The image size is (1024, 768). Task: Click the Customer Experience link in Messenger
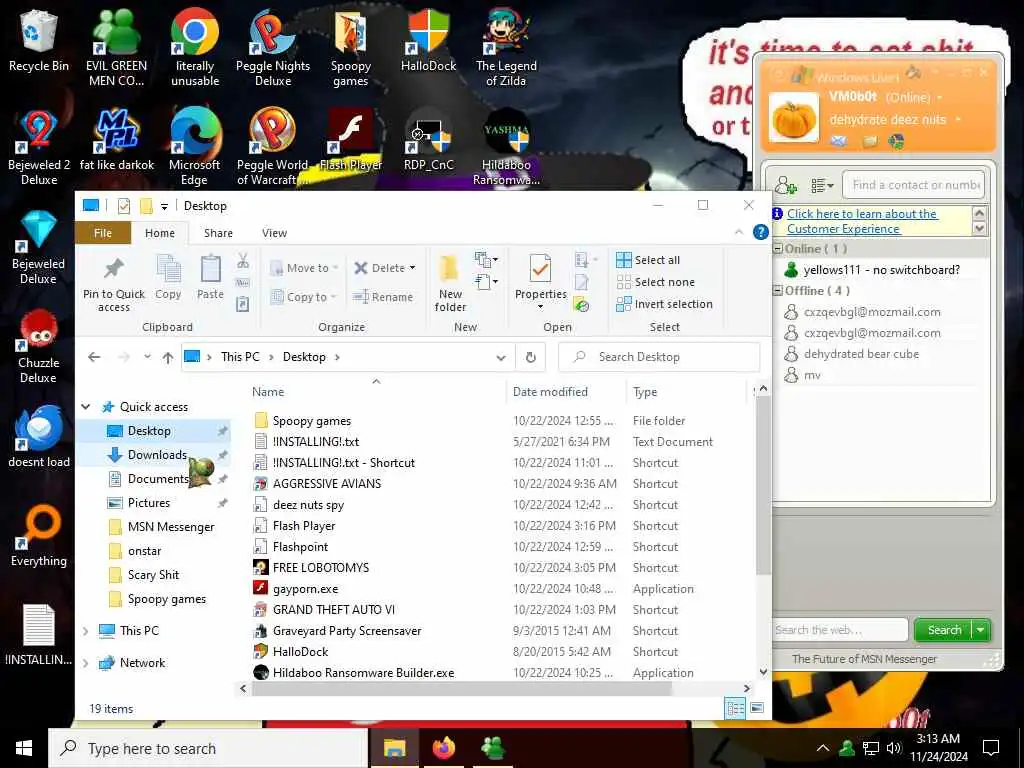click(x=862, y=221)
